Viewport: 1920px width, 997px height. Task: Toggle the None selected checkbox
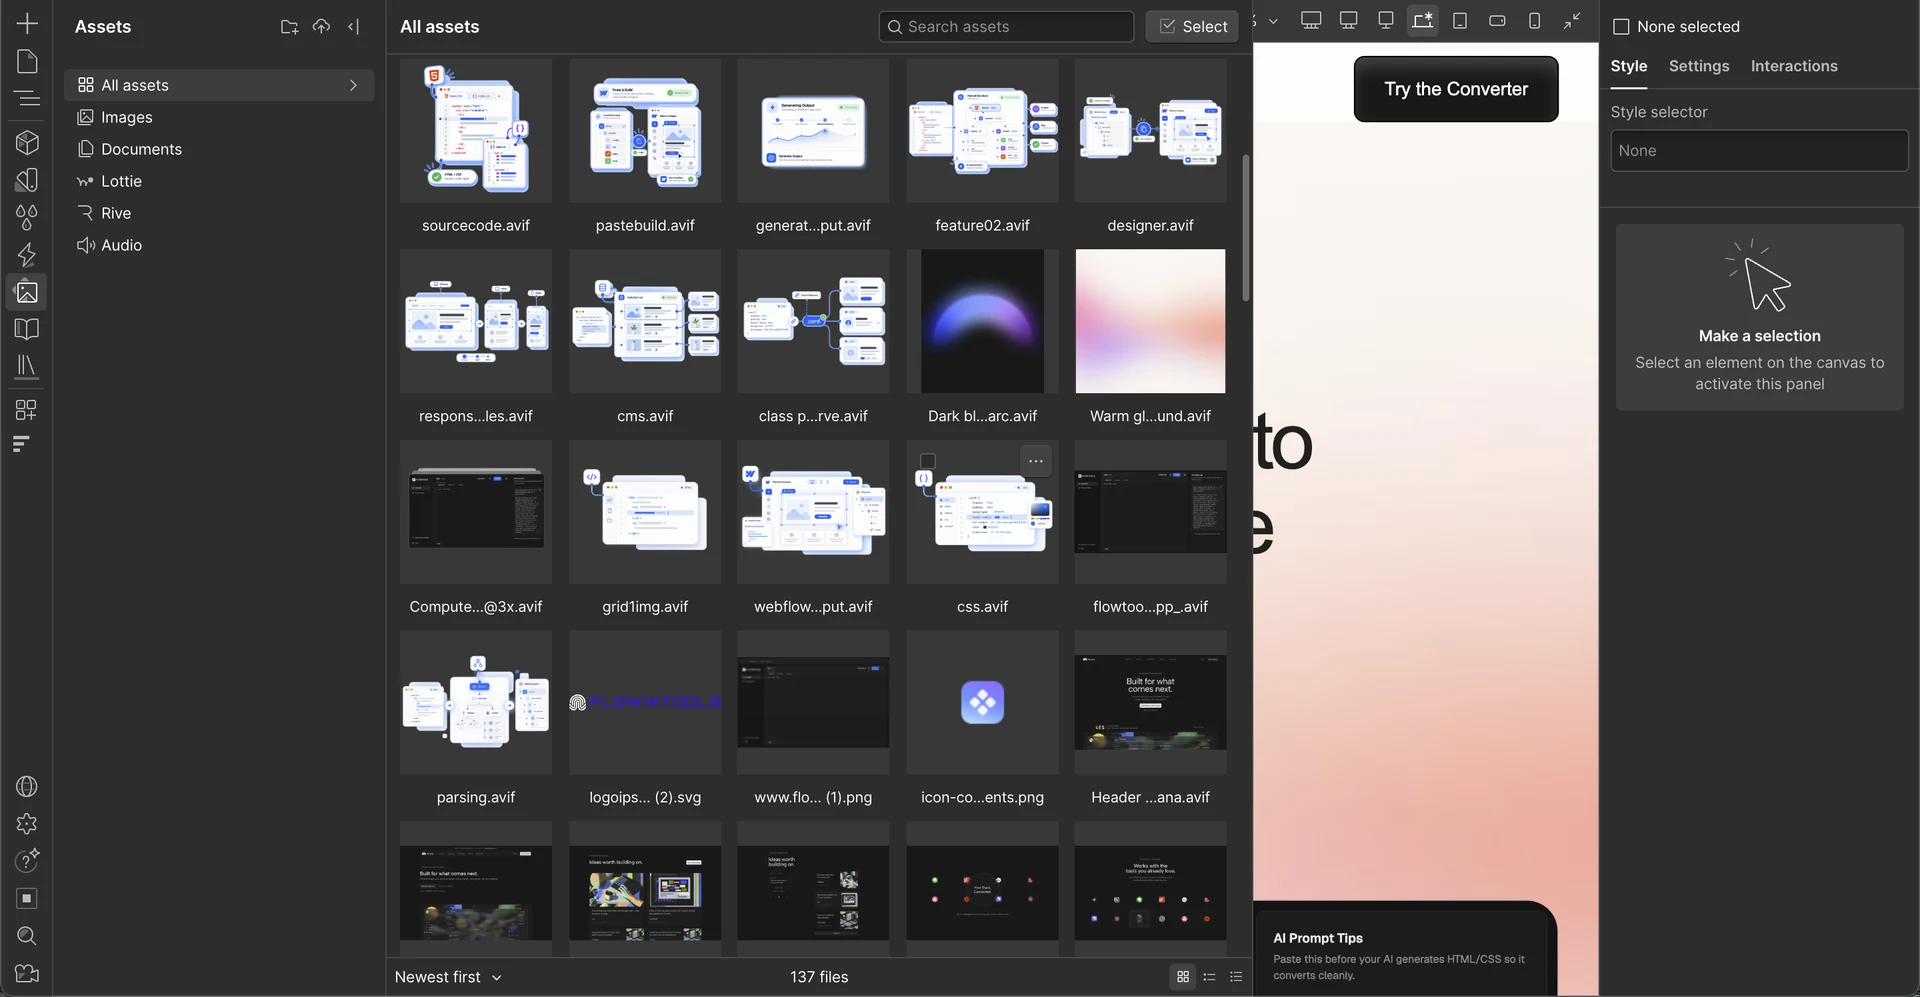1621,27
